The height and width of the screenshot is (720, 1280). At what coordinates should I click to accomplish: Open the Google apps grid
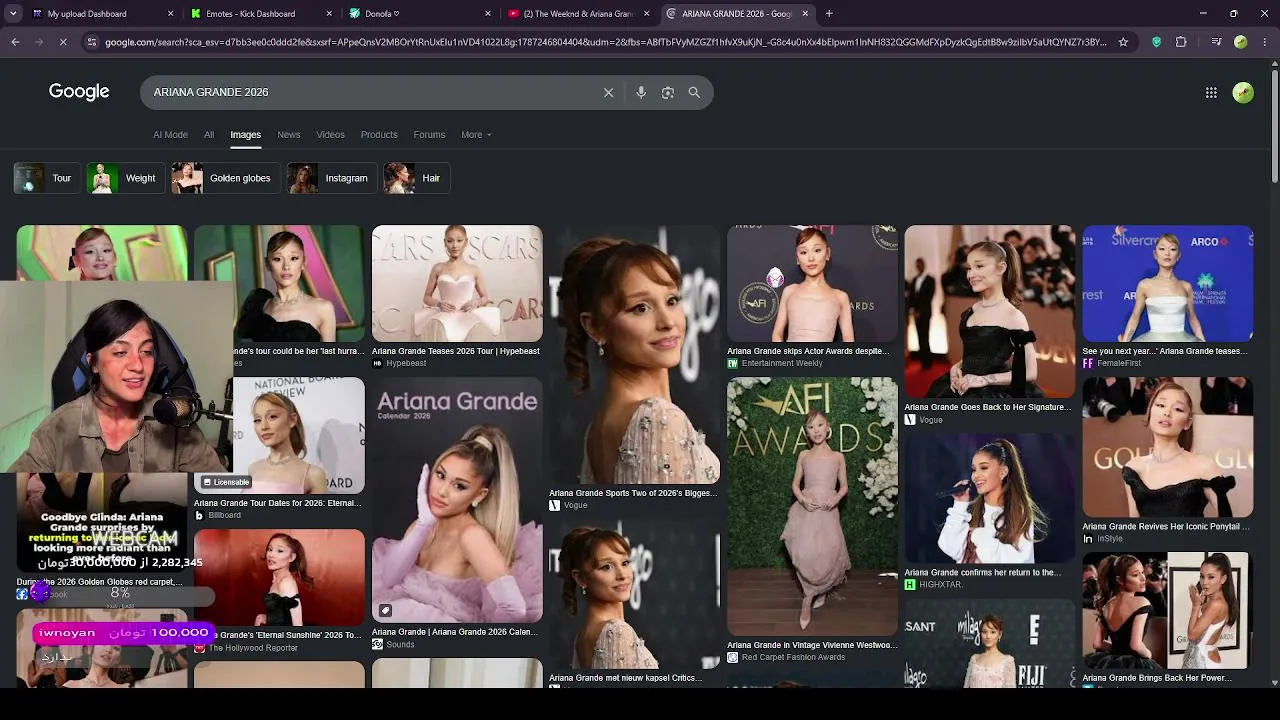pyautogui.click(x=1211, y=92)
